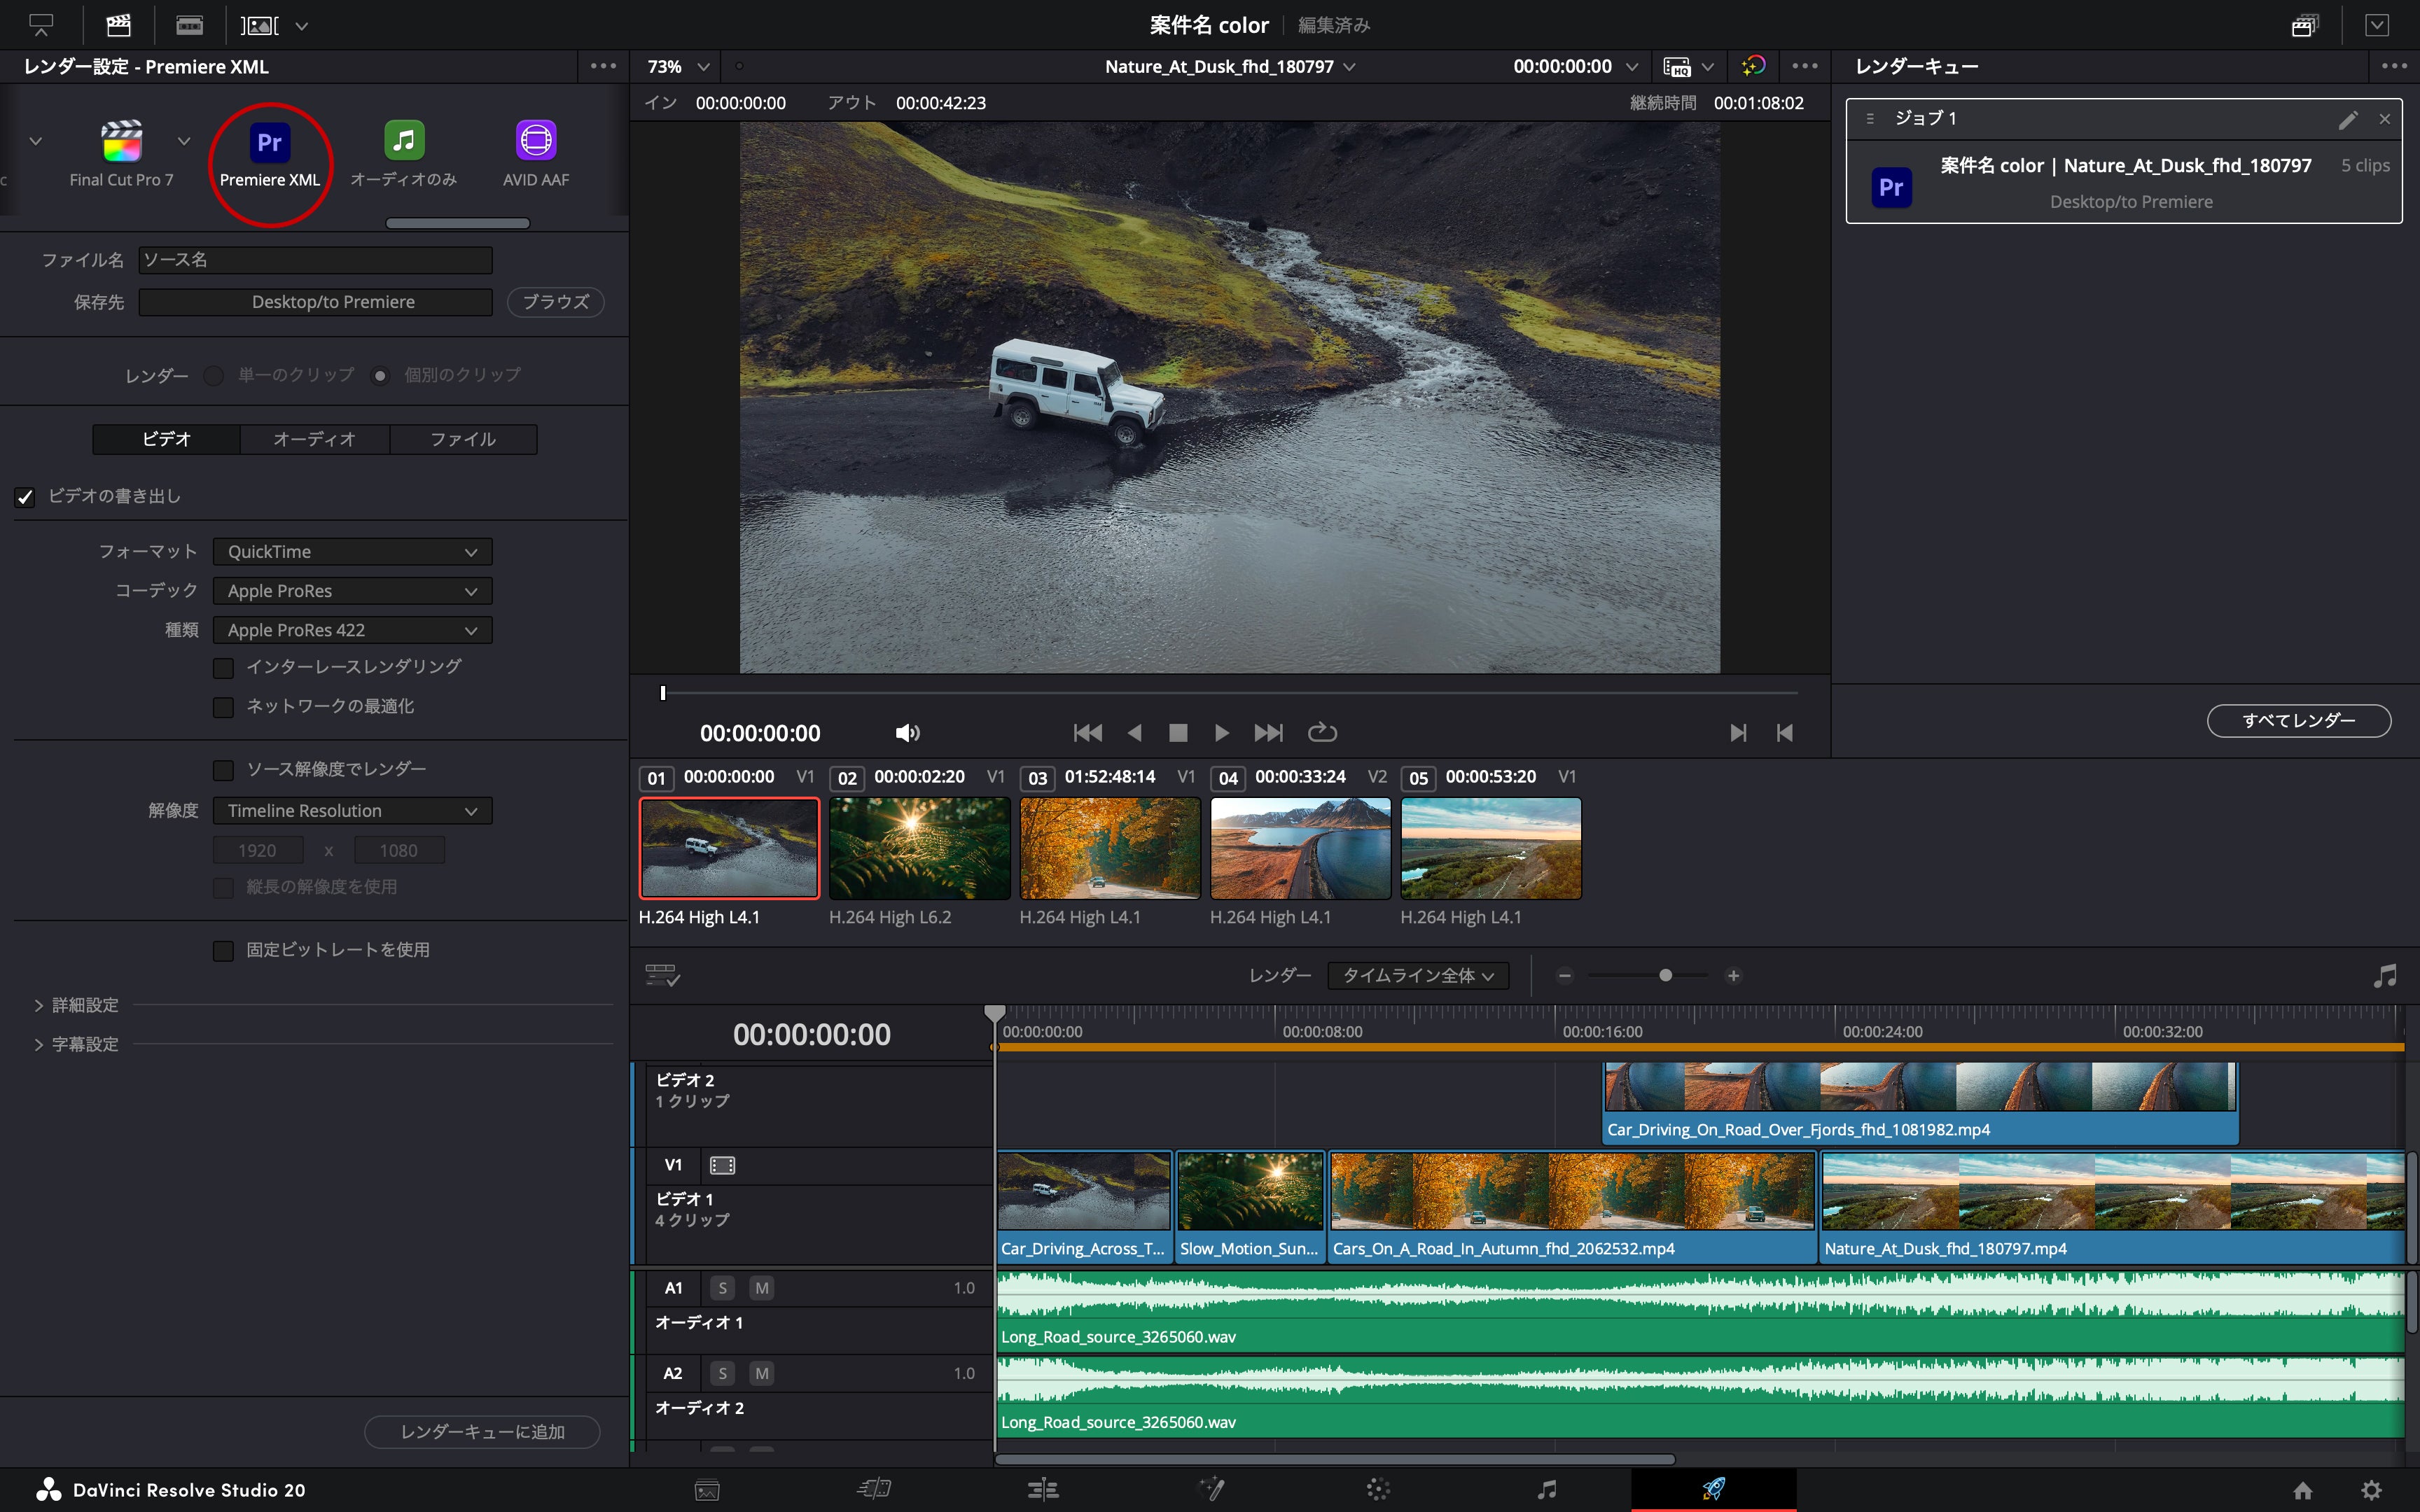Click the loop playback icon
The image size is (2420, 1512).
[x=1322, y=733]
